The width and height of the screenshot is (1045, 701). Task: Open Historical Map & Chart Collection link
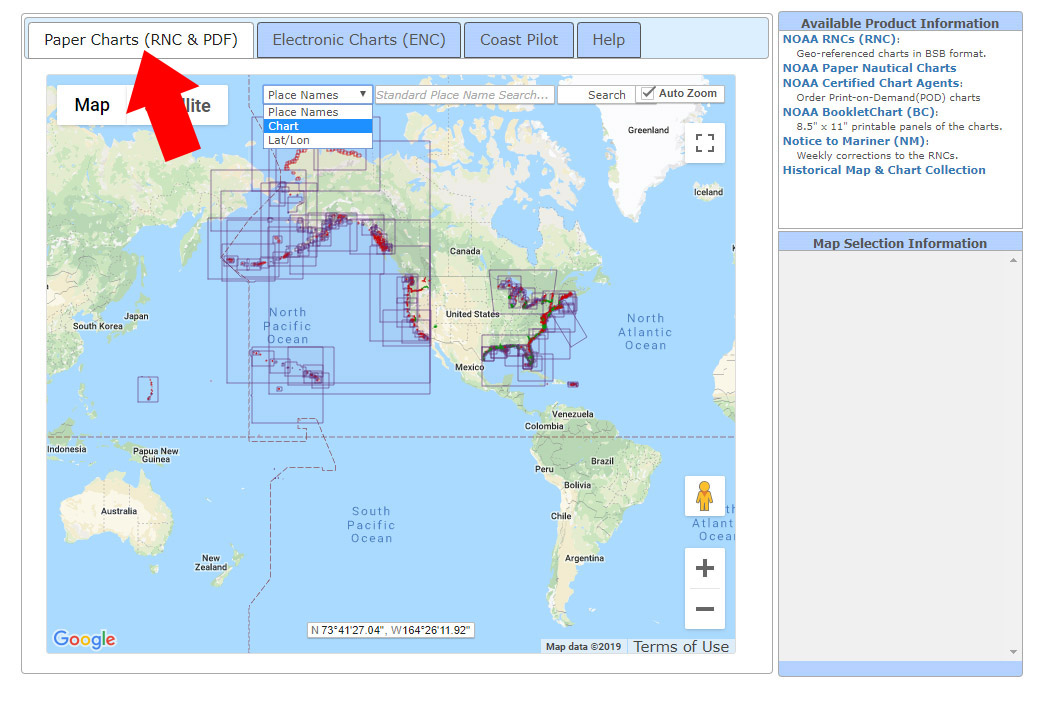coord(884,170)
